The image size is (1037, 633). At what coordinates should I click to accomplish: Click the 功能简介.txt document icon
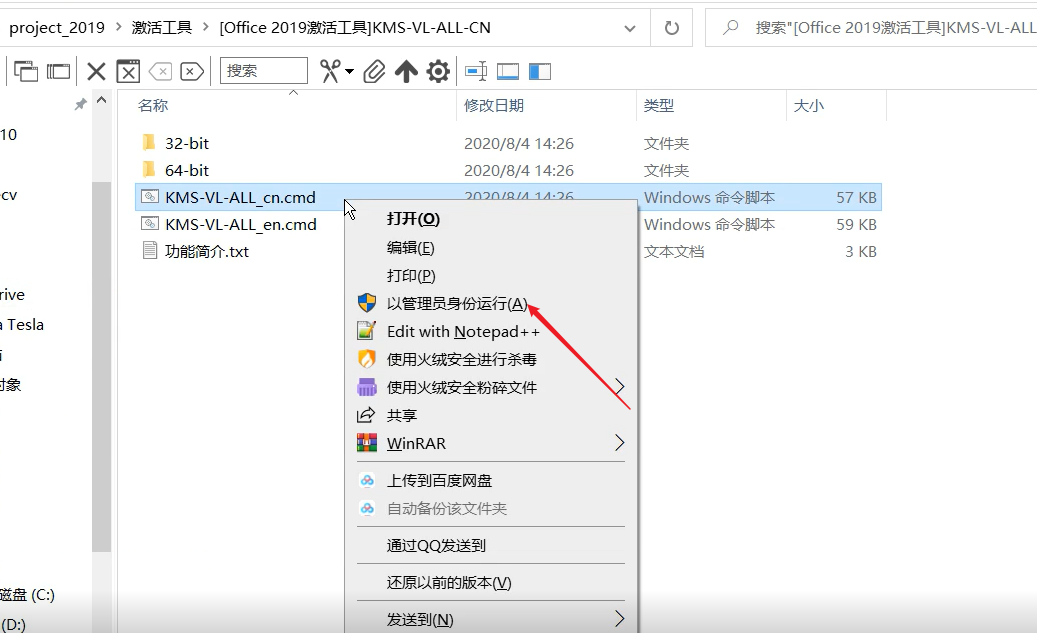[x=149, y=251]
